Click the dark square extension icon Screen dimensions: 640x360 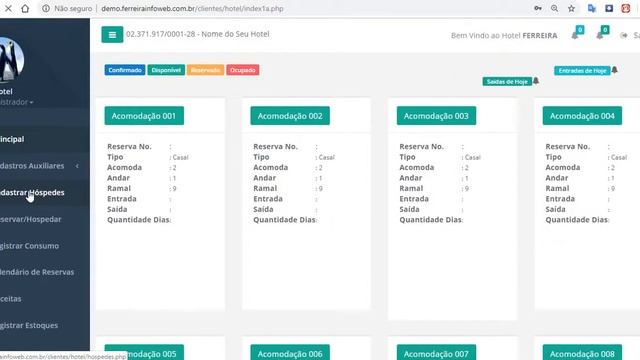coord(609,8)
